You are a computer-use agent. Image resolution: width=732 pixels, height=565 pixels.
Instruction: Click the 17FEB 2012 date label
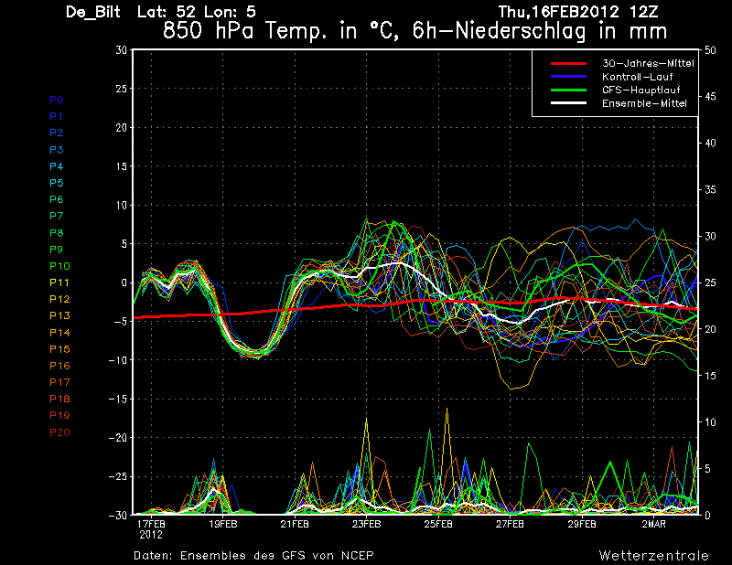coord(151,530)
